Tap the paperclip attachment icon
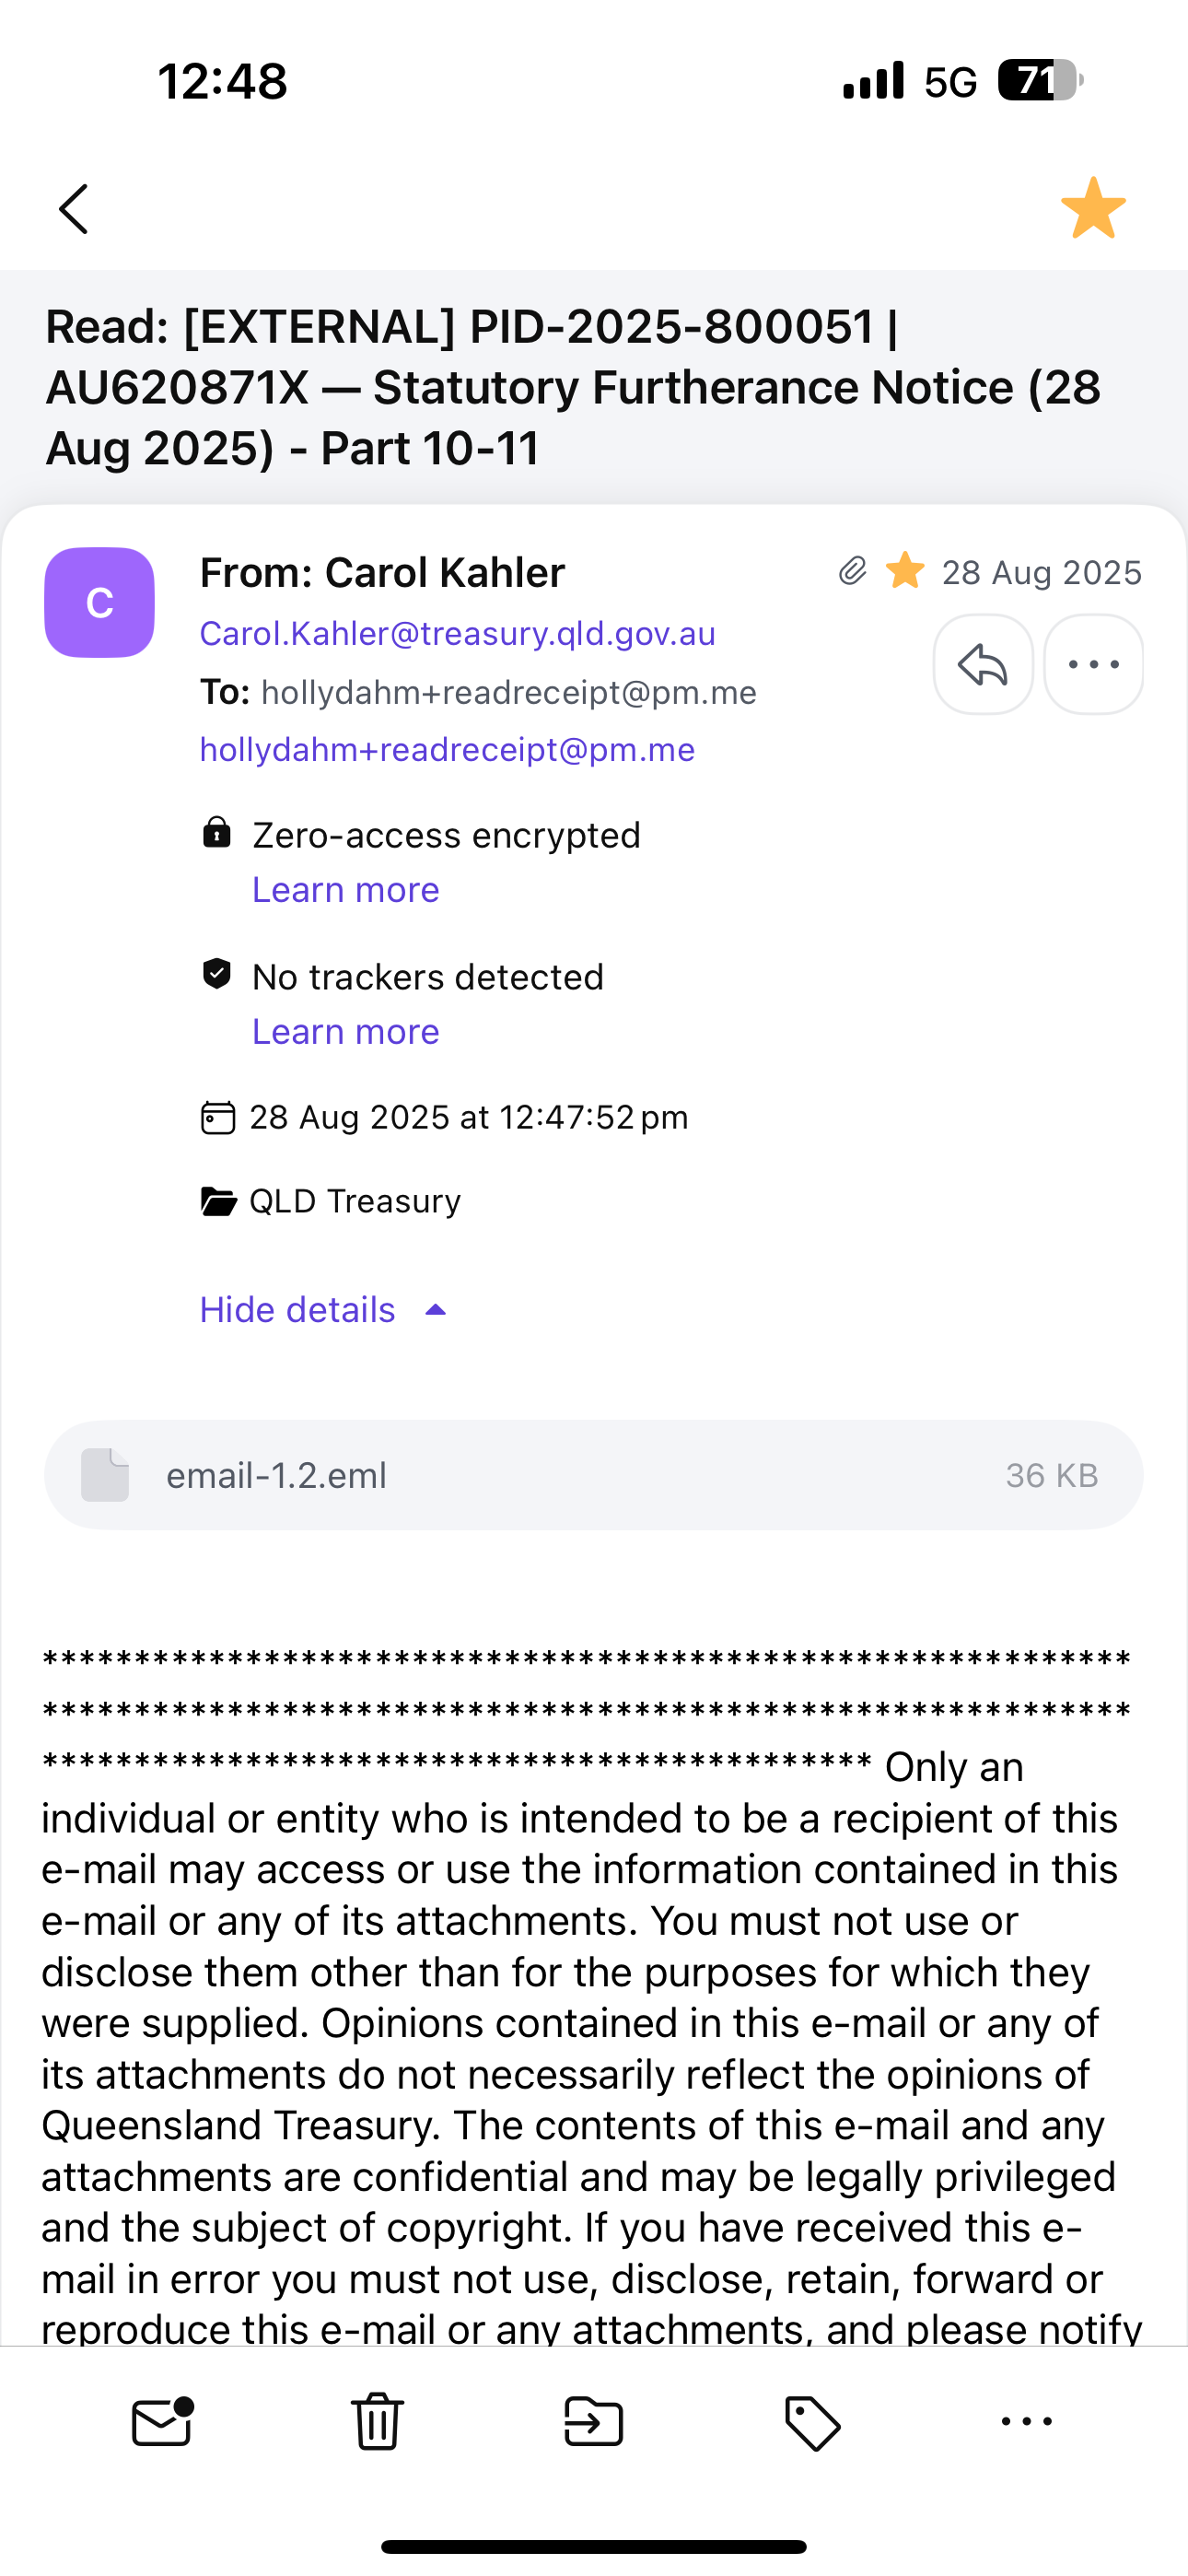1188x2576 pixels. 852,571
